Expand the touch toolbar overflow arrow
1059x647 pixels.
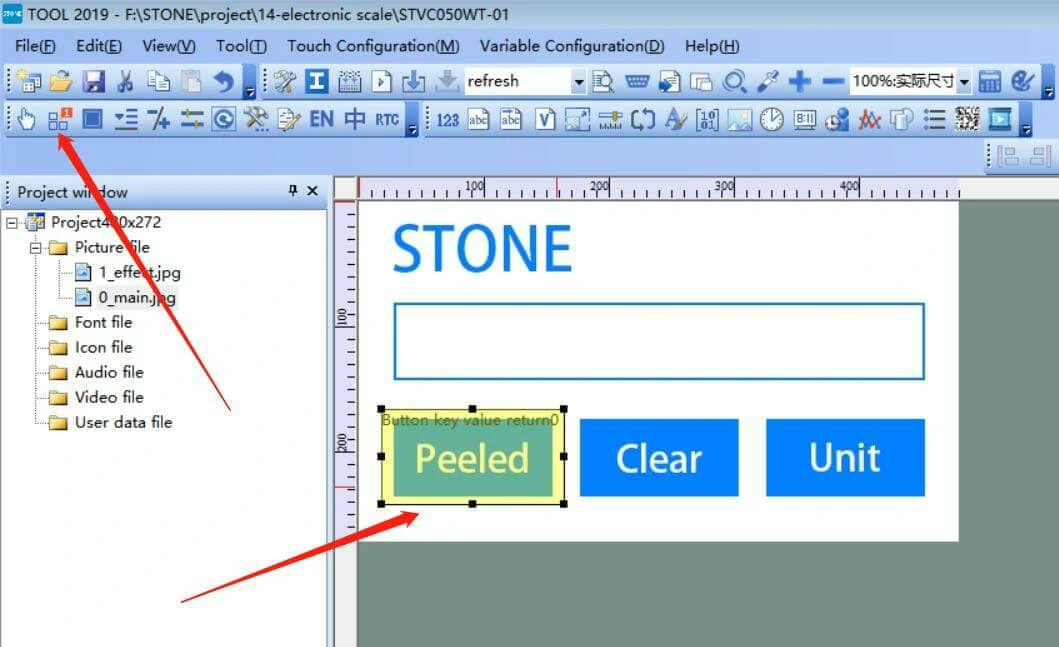point(412,130)
